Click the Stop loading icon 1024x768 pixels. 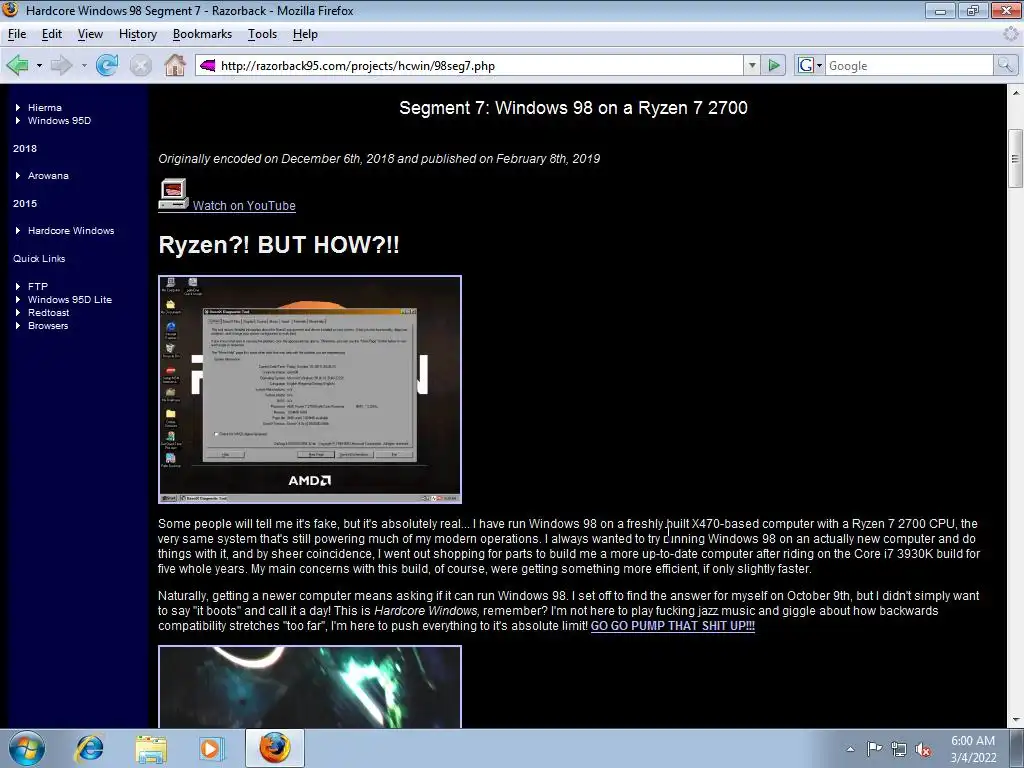coord(140,65)
